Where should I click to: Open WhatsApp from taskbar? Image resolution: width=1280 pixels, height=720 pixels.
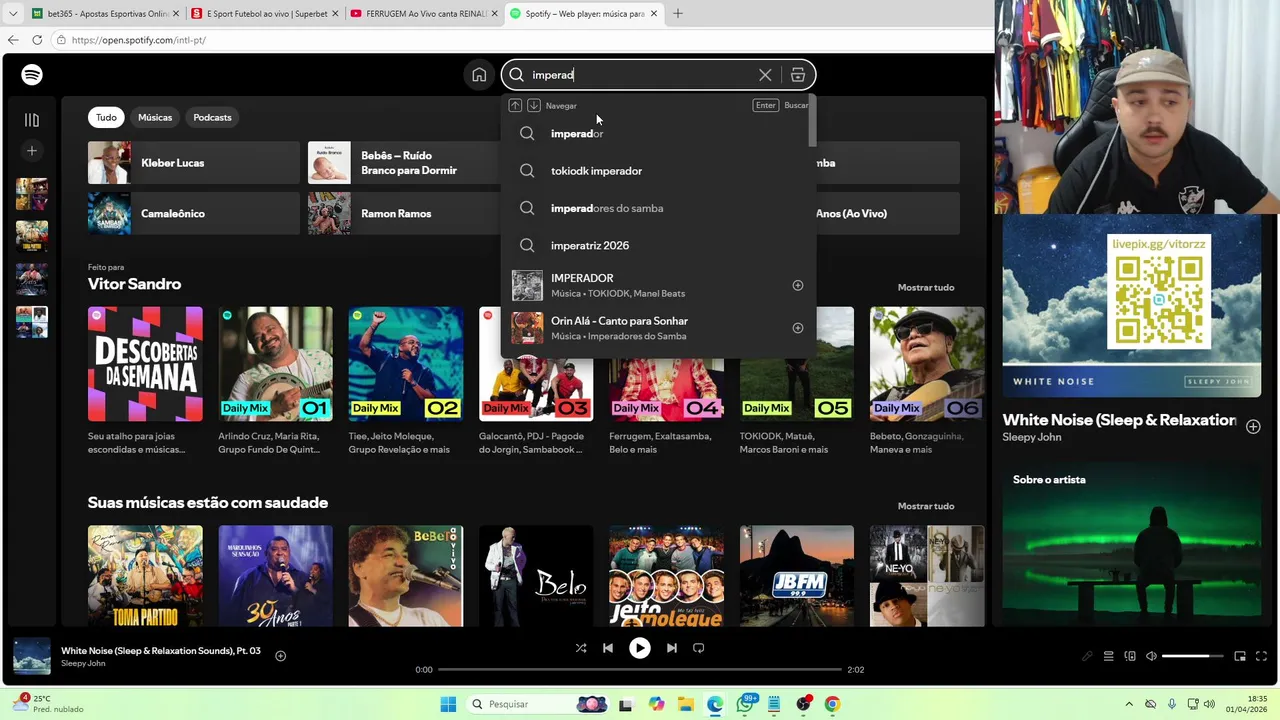[745, 704]
